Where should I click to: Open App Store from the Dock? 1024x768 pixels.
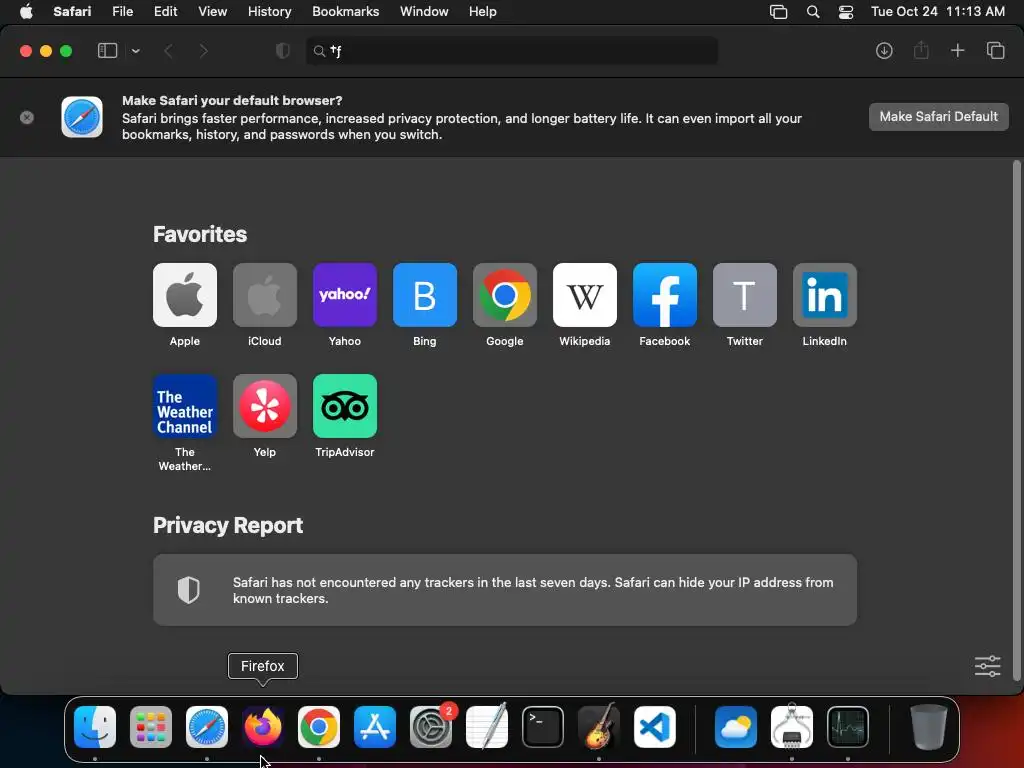[375, 727]
